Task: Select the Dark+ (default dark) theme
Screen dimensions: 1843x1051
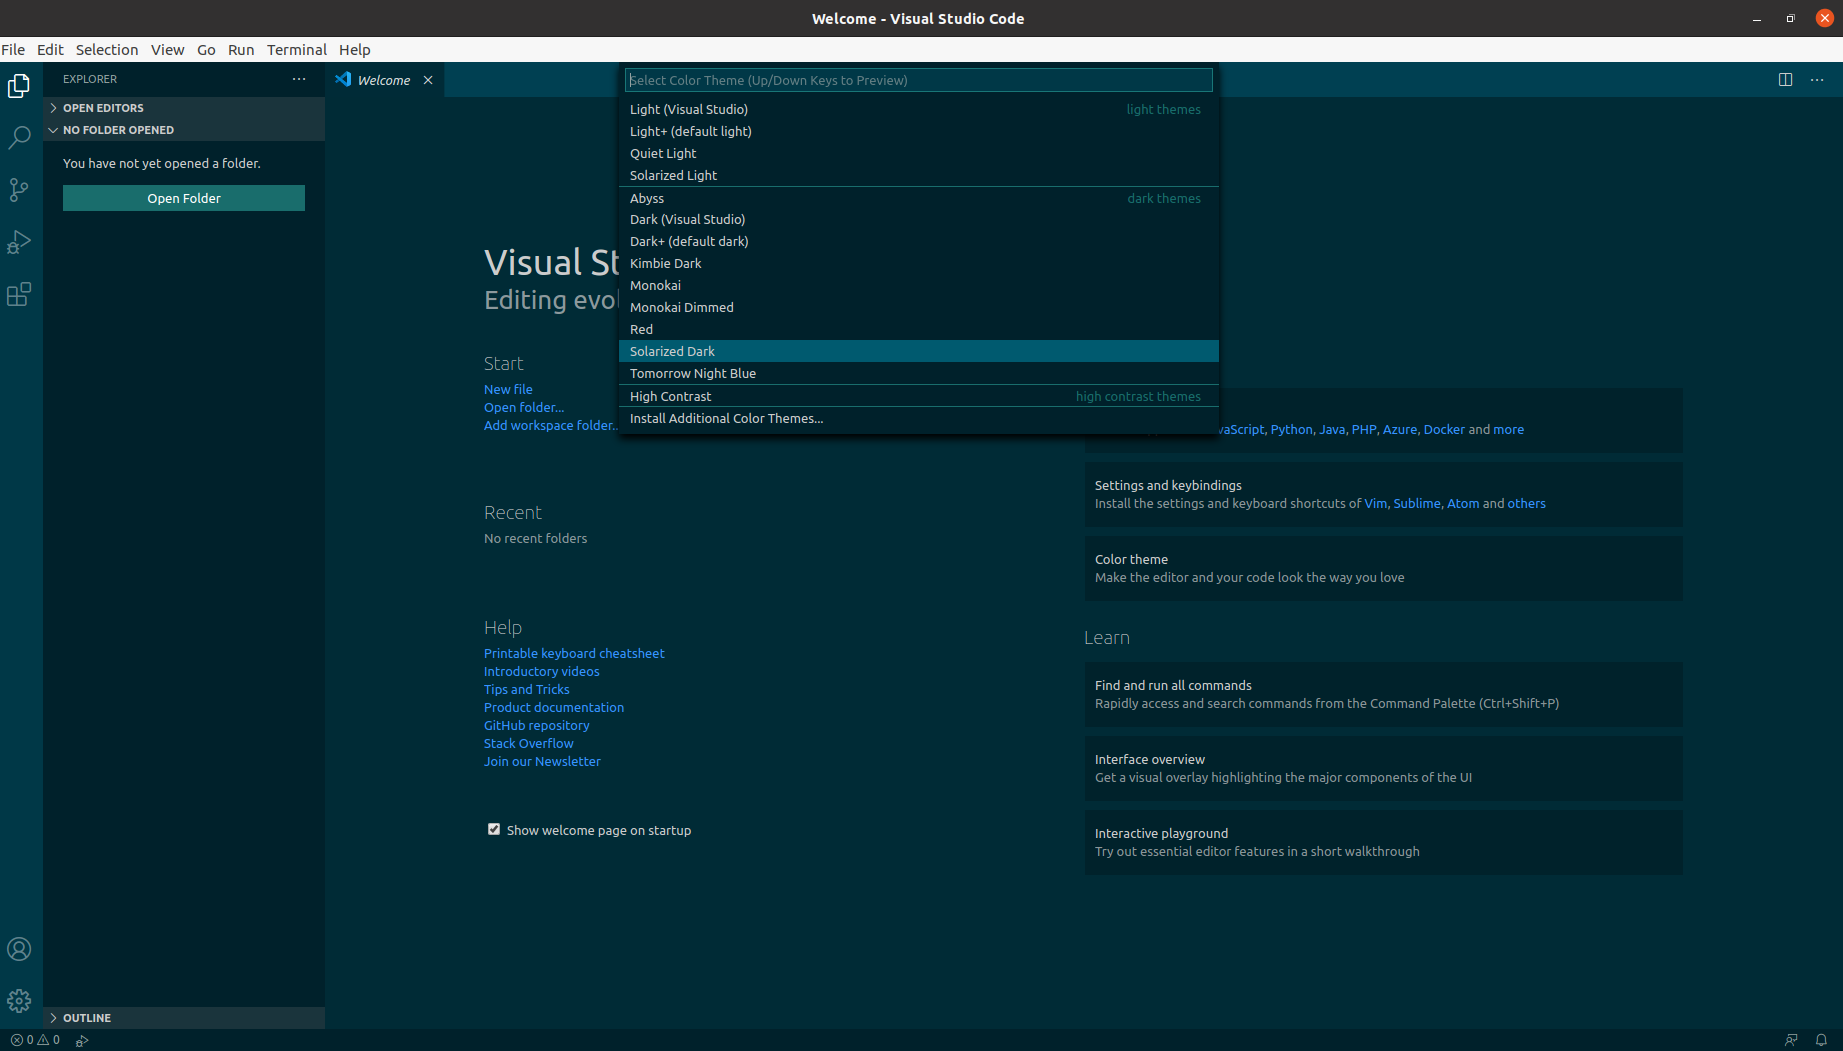Action: point(918,241)
